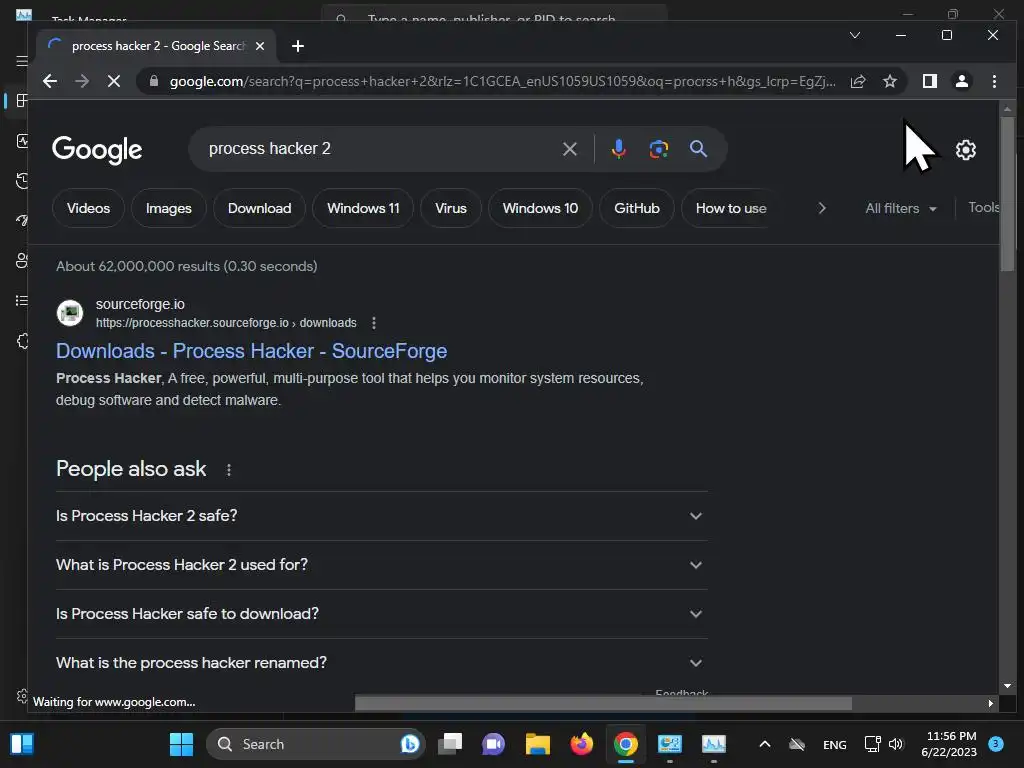Filter results by Images
This screenshot has height=768, width=1024.
coord(168,208)
